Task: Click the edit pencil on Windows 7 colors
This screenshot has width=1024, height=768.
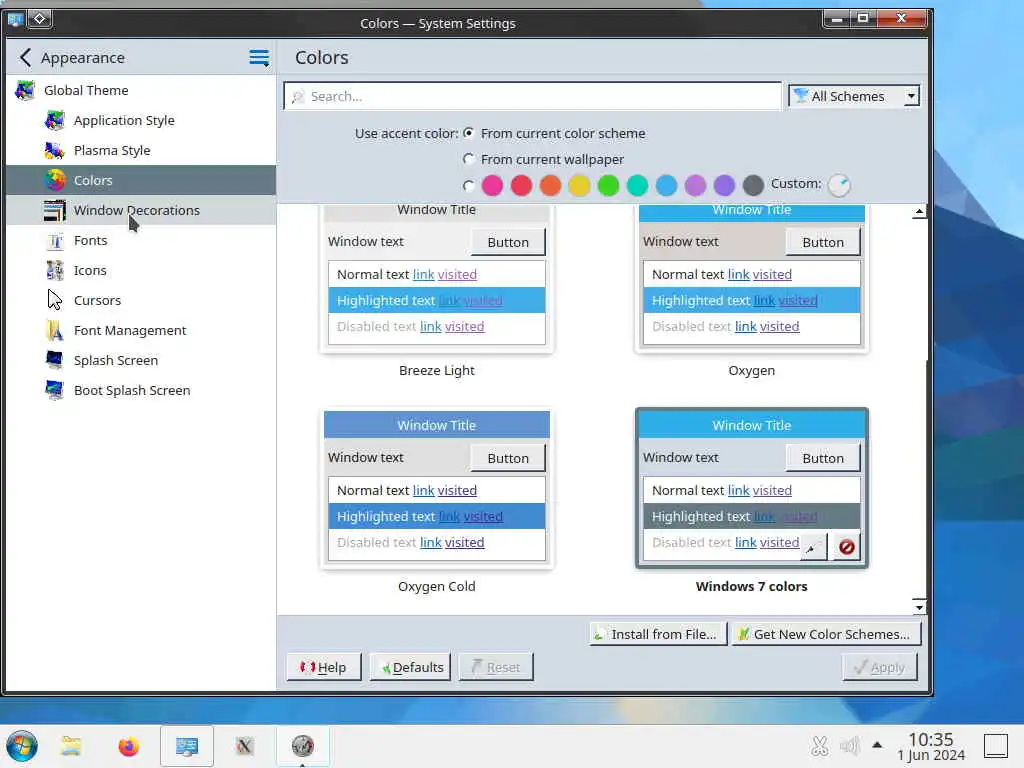Action: (812, 547)
